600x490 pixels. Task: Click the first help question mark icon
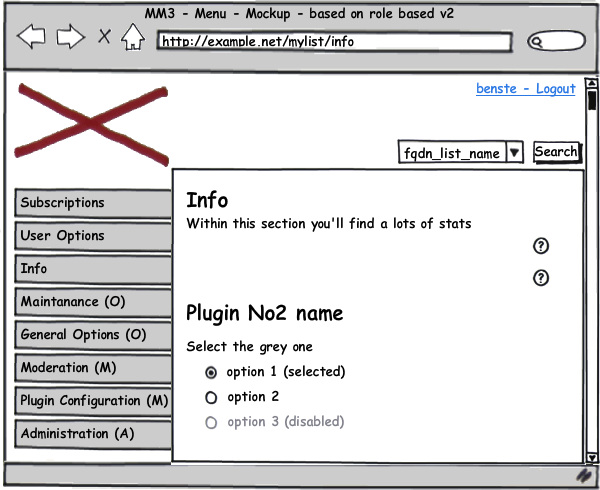(541, 246)
